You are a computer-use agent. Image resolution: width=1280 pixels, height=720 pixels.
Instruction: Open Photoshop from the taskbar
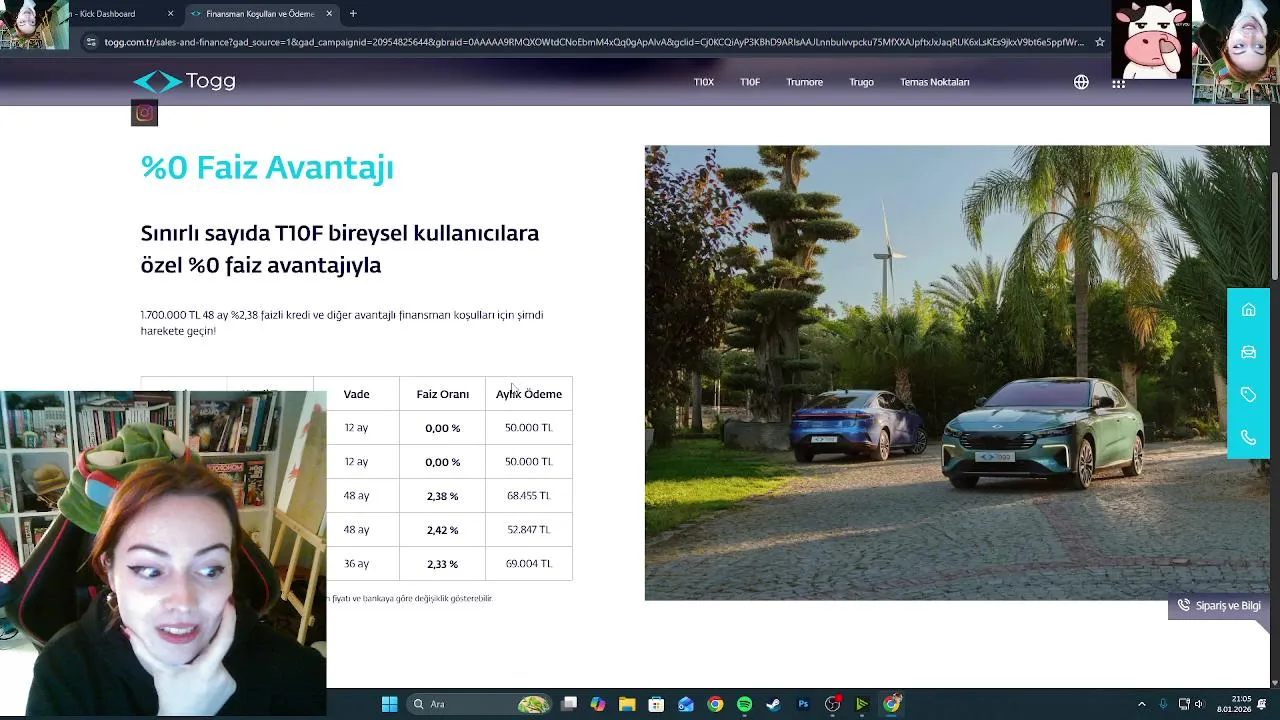pyautogui.click(x=803, y=704)
